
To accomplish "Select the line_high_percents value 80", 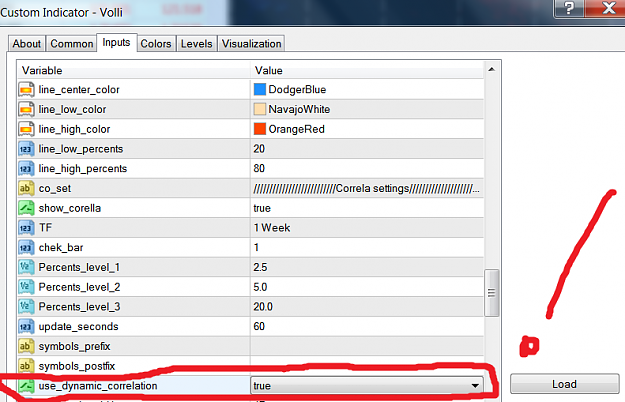I will click(x=259, y=169).
